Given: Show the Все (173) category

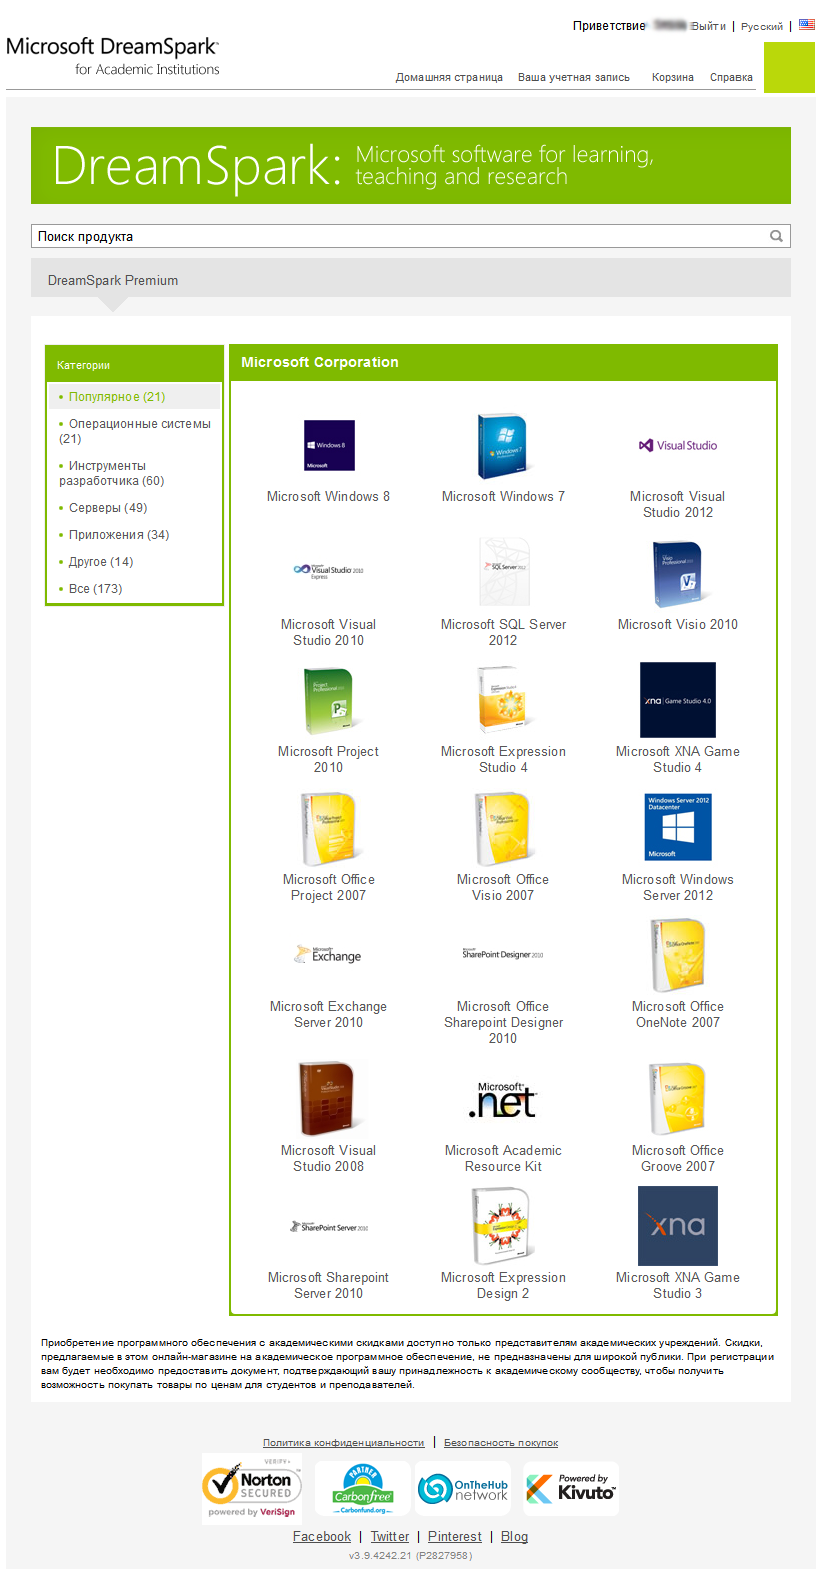Looking at the screenshot, I should (x=95, y=589).
